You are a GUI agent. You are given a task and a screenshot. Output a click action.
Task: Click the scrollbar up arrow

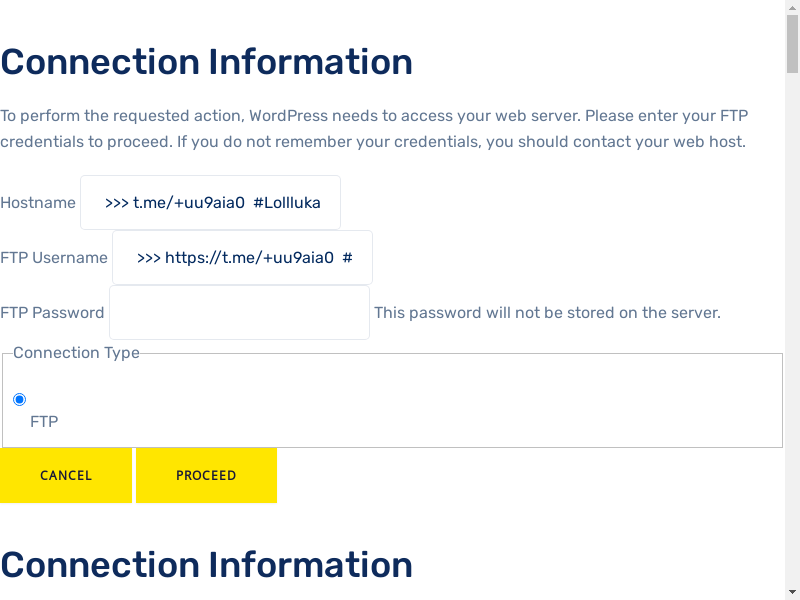(792, 8)
